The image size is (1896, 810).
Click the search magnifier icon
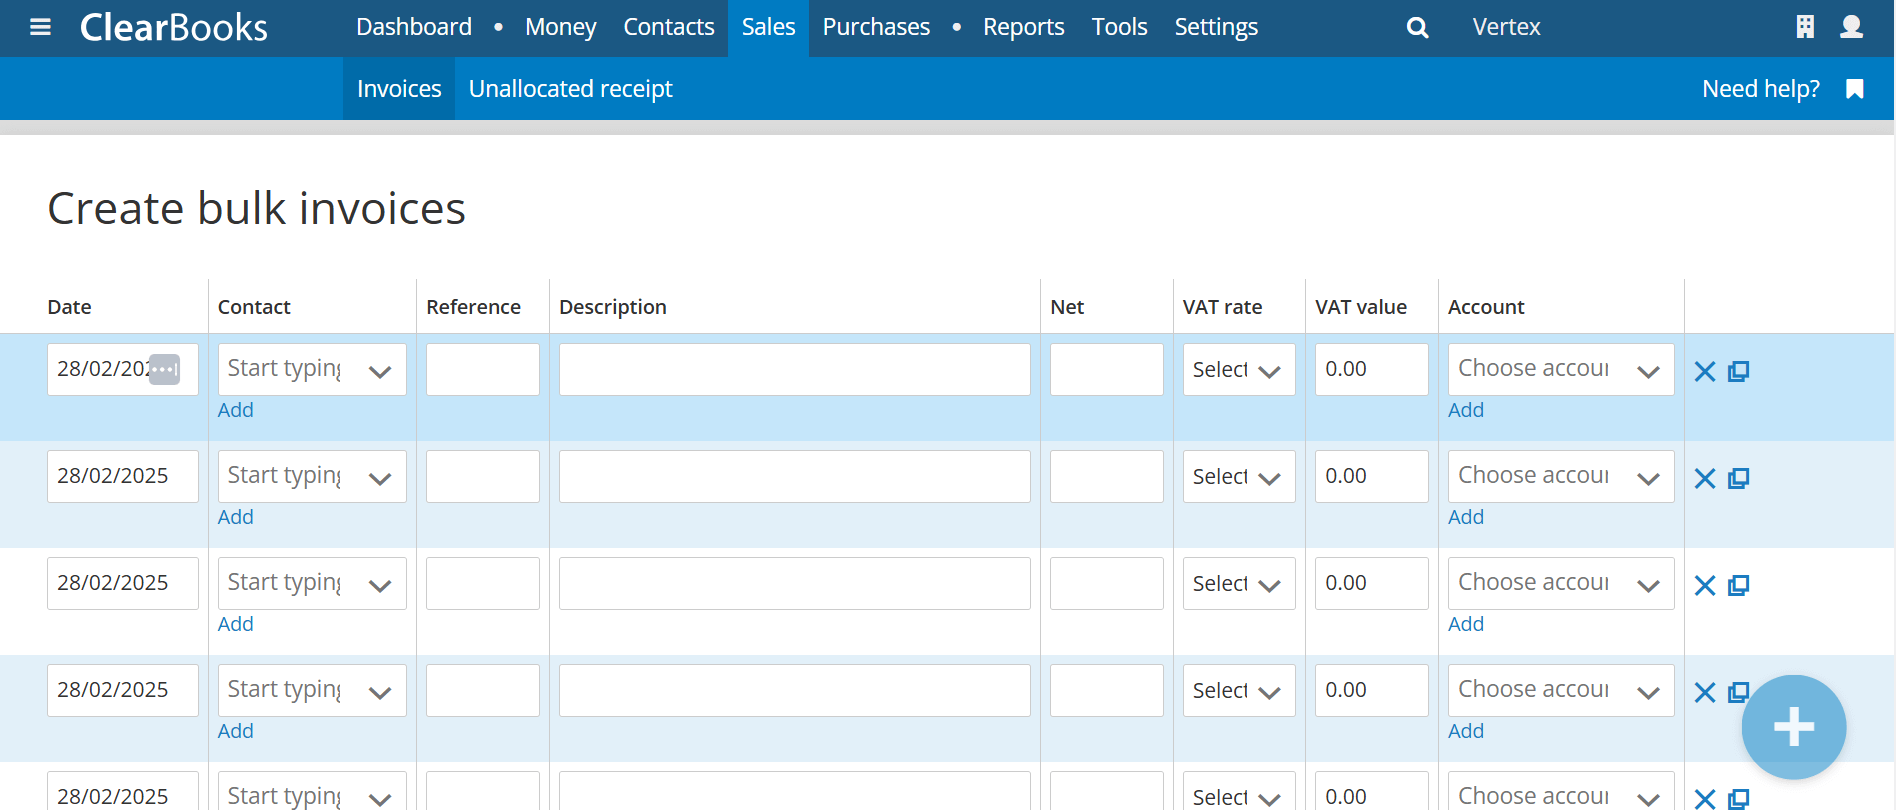1417,28
